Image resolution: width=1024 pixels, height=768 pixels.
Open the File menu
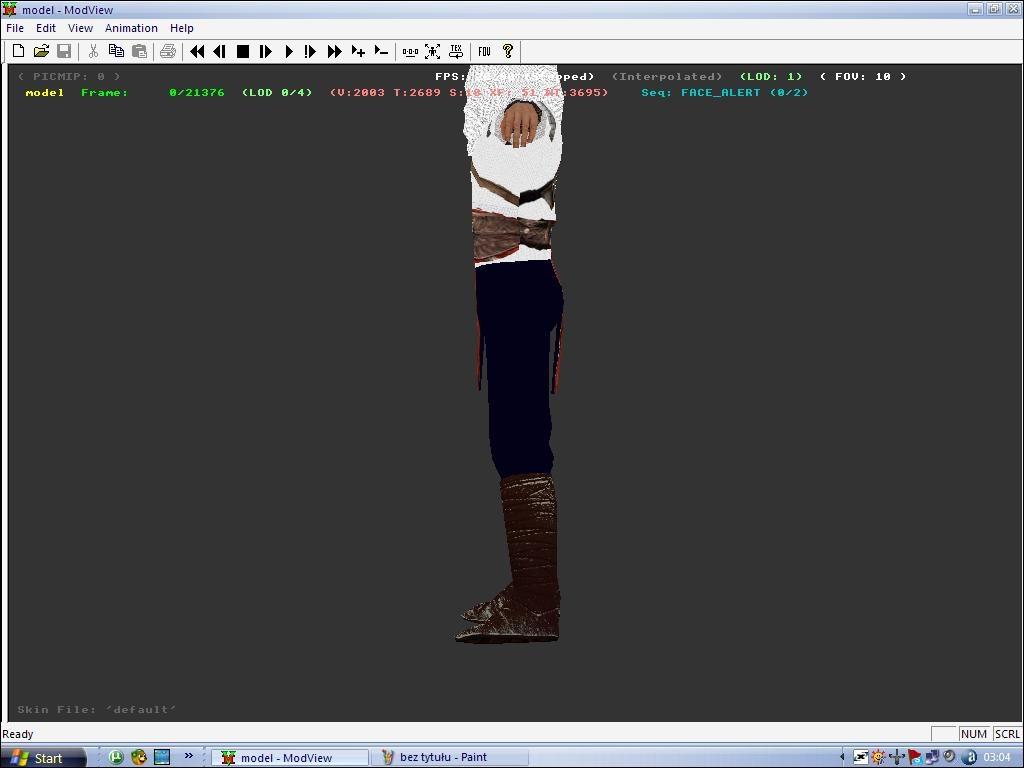pyautogui.click(x=15, y=28)
